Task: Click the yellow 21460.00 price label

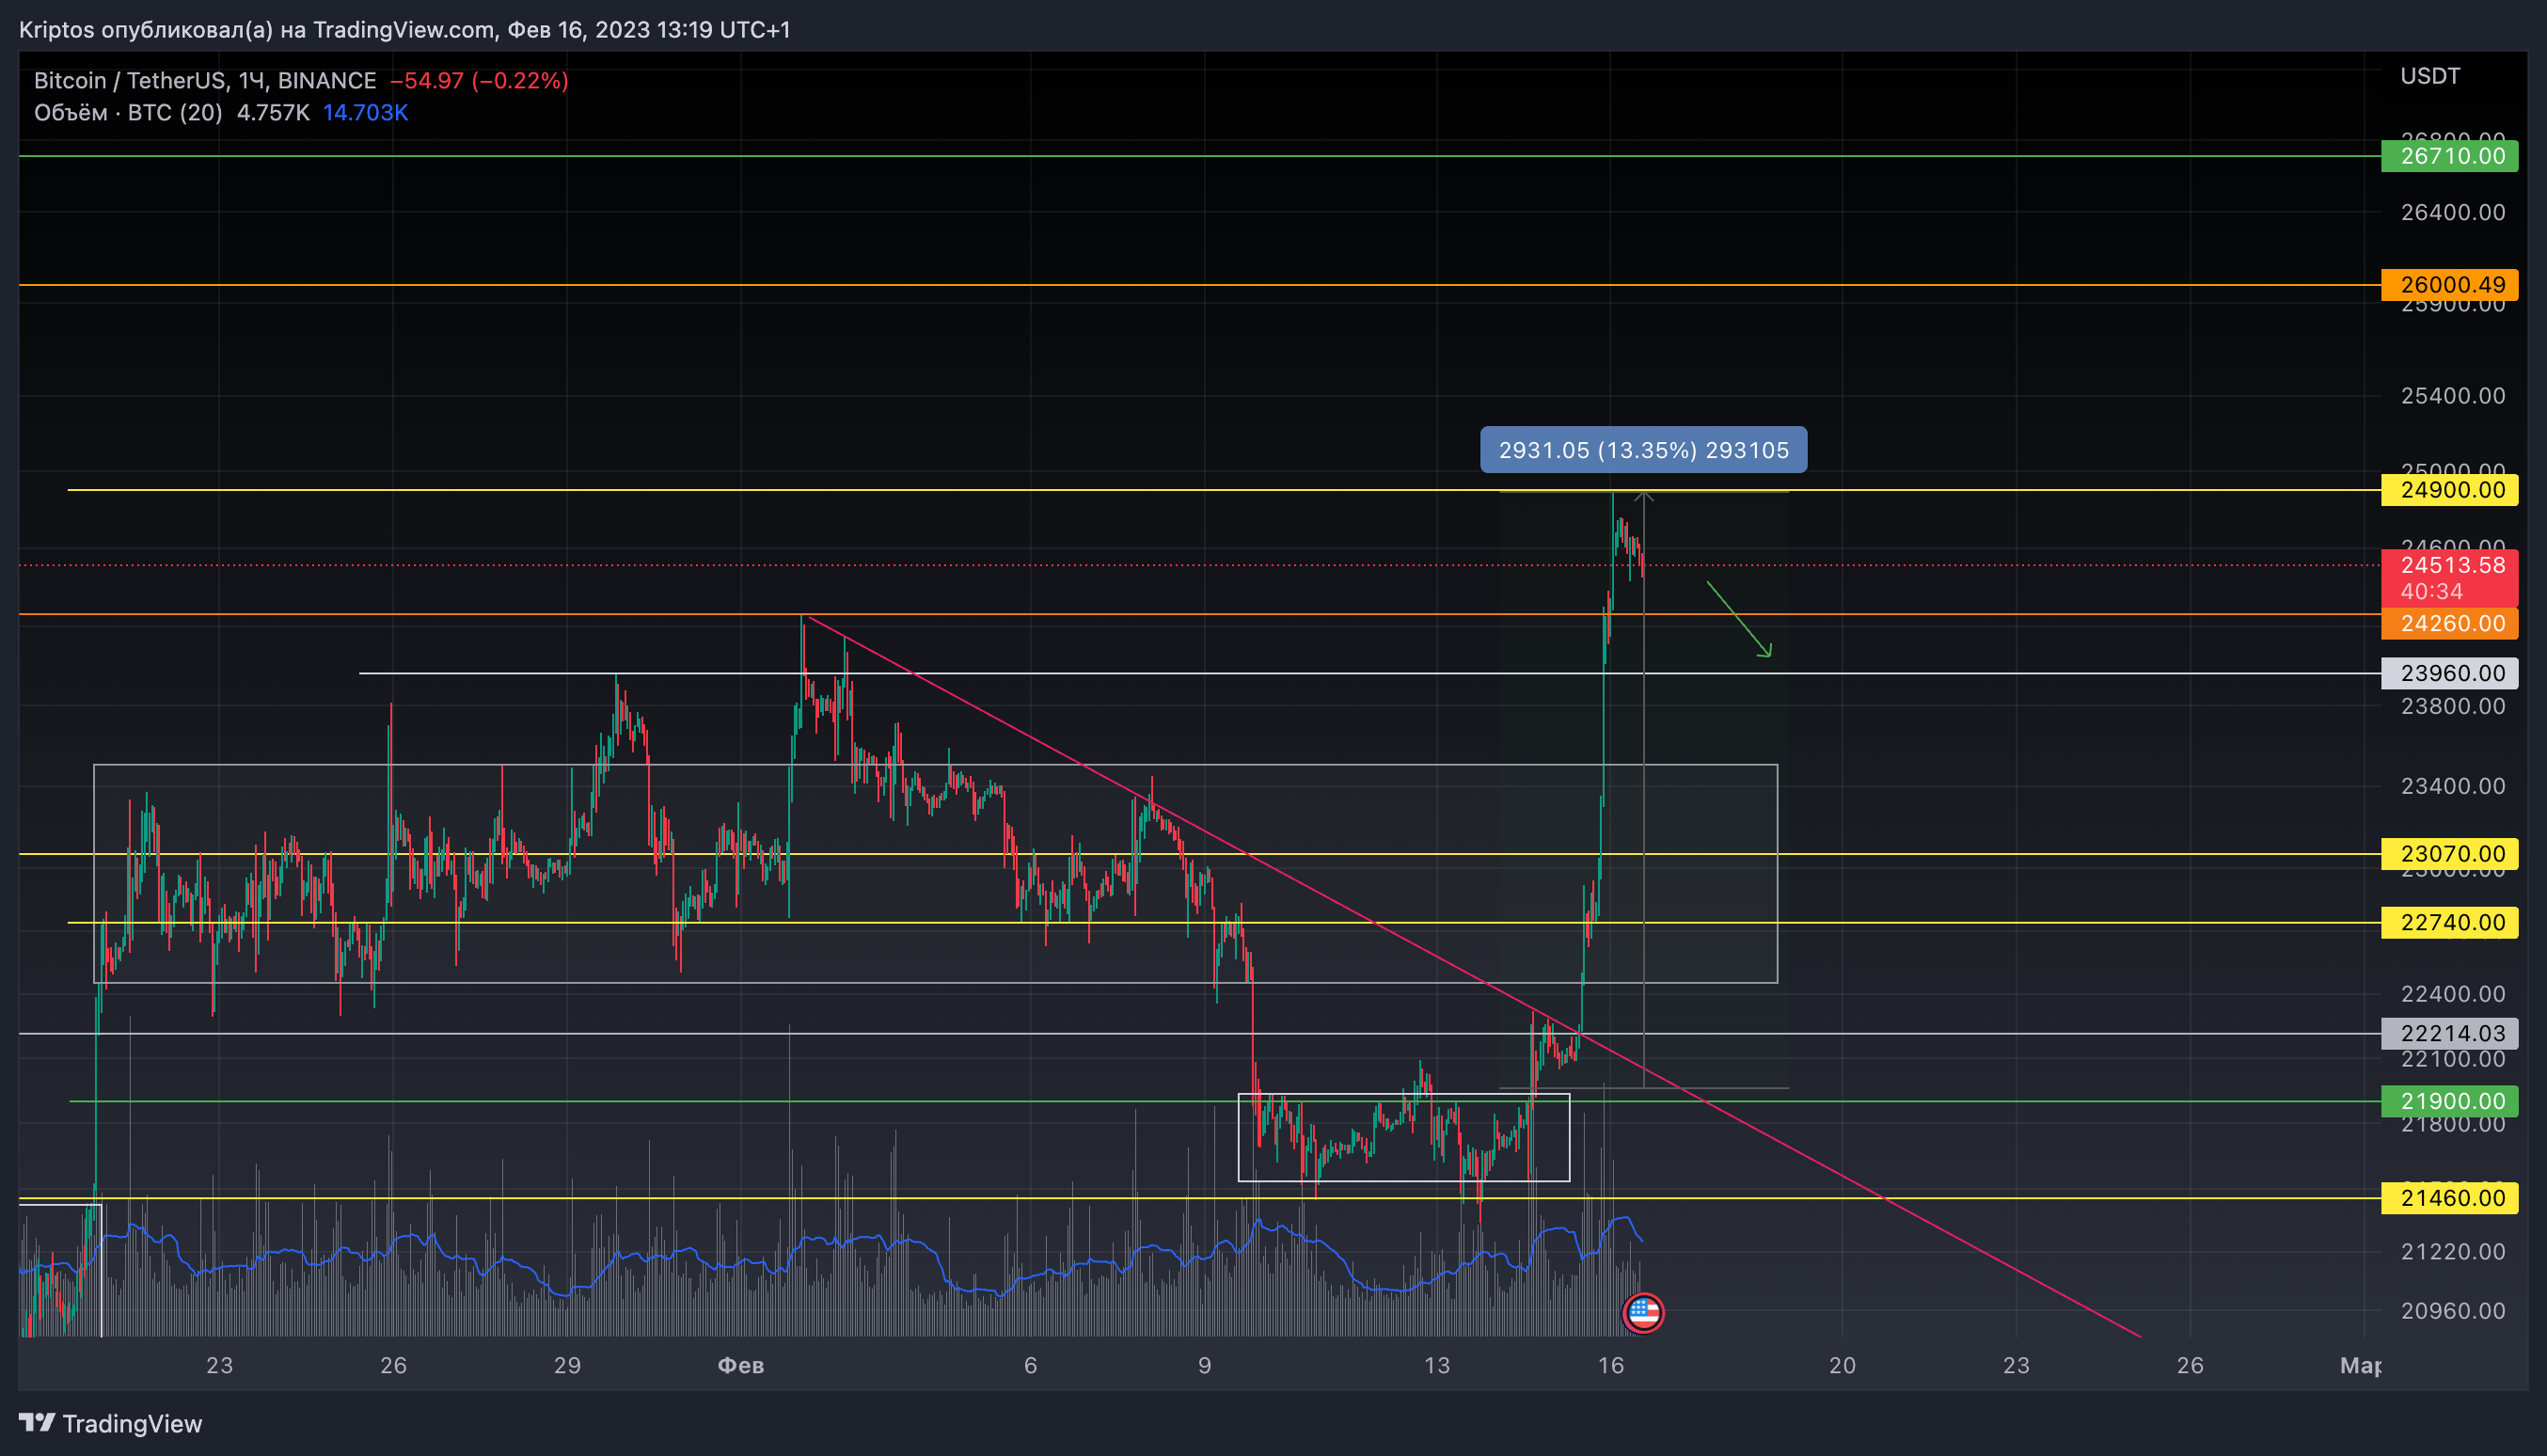Action: coord(2449,1198)
